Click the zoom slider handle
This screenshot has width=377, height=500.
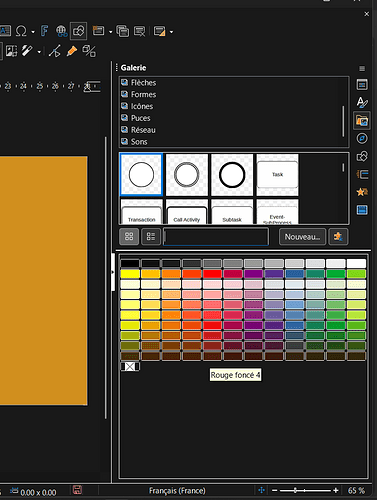point(295,490)
